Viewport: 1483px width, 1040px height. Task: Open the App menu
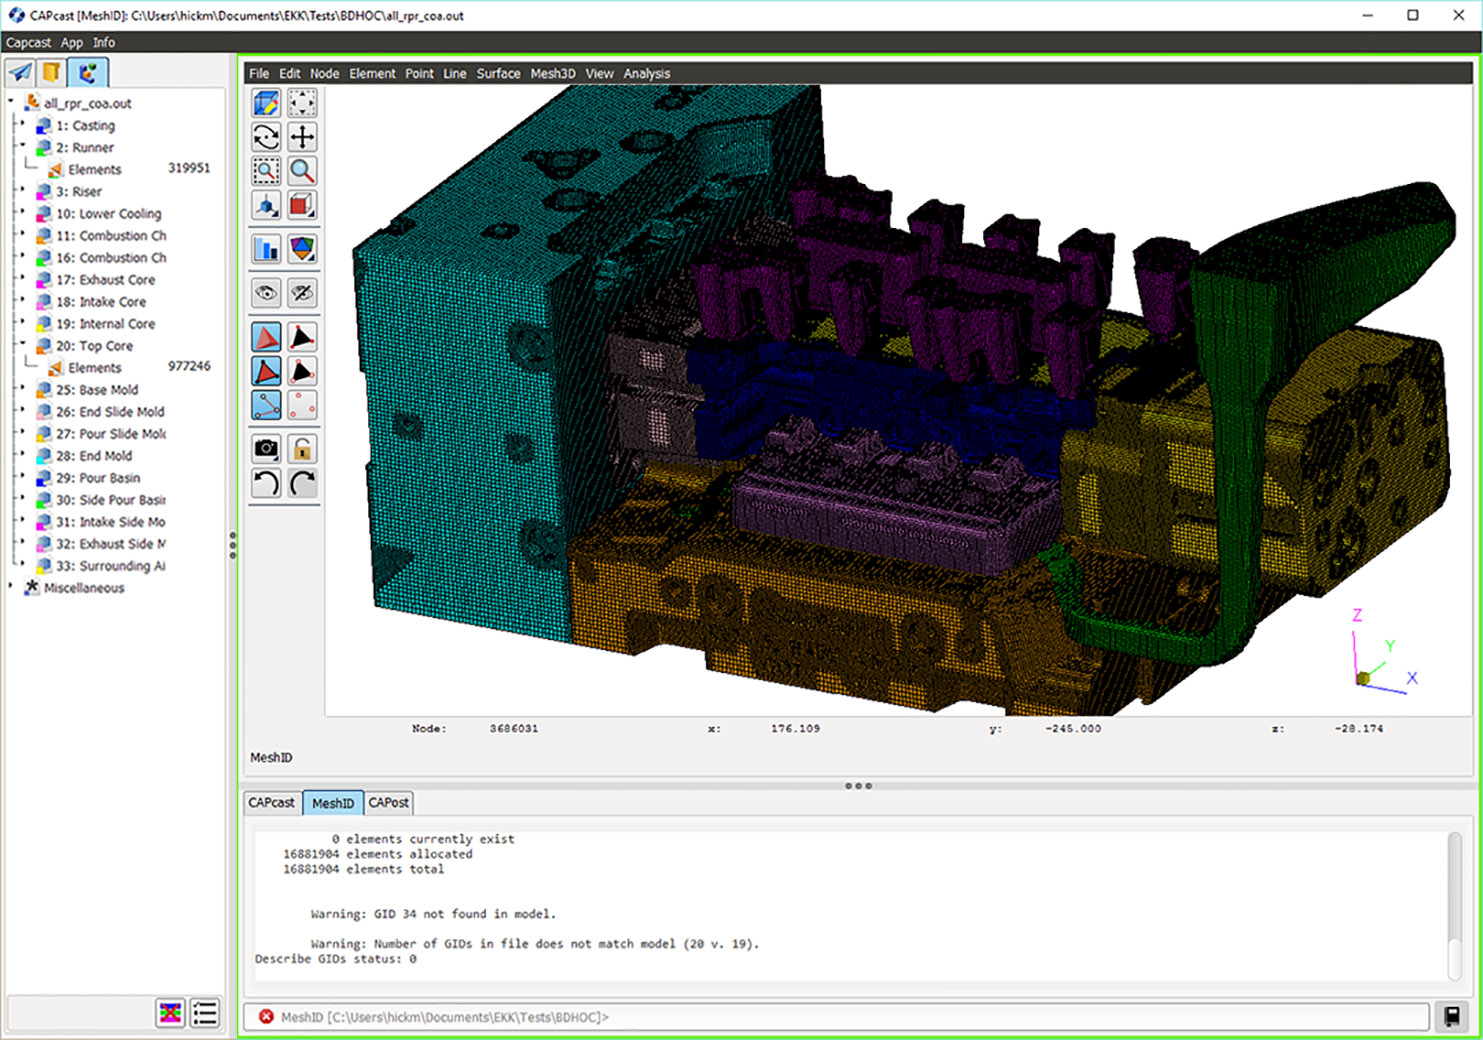click(72, 43)
